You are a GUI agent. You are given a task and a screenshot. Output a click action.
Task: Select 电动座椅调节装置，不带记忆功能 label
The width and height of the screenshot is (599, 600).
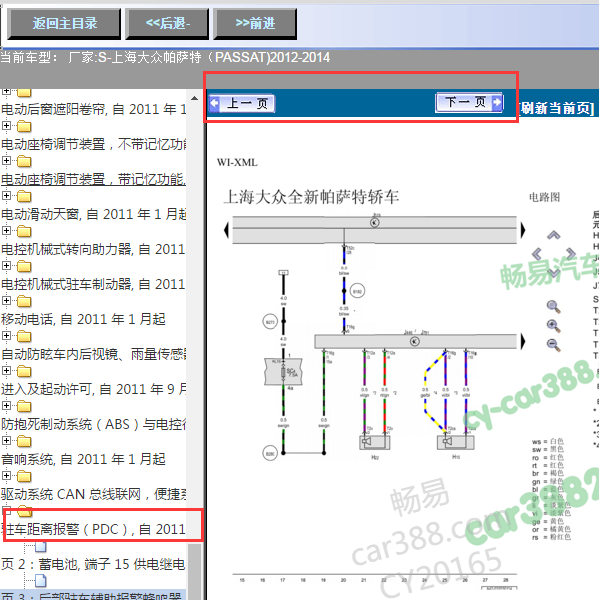[x=93, y=144]
